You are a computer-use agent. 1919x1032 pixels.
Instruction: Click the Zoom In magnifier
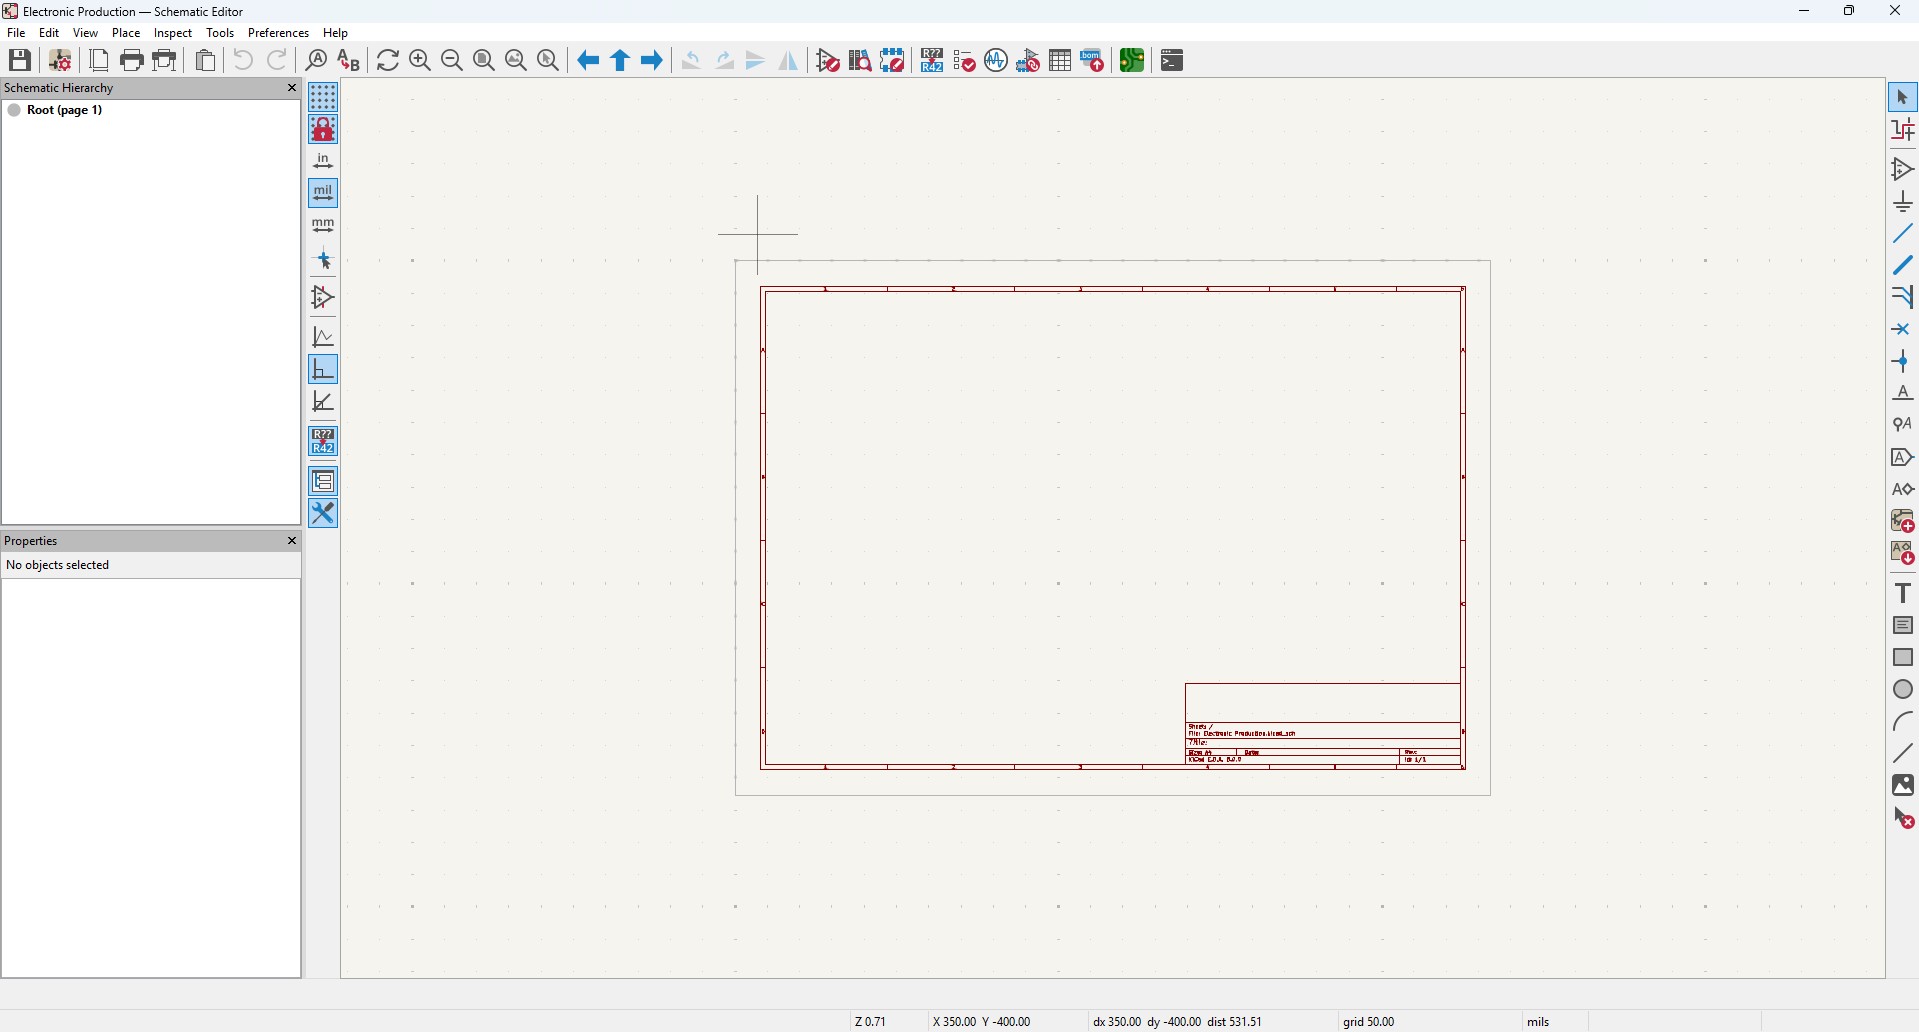[421, 60]
